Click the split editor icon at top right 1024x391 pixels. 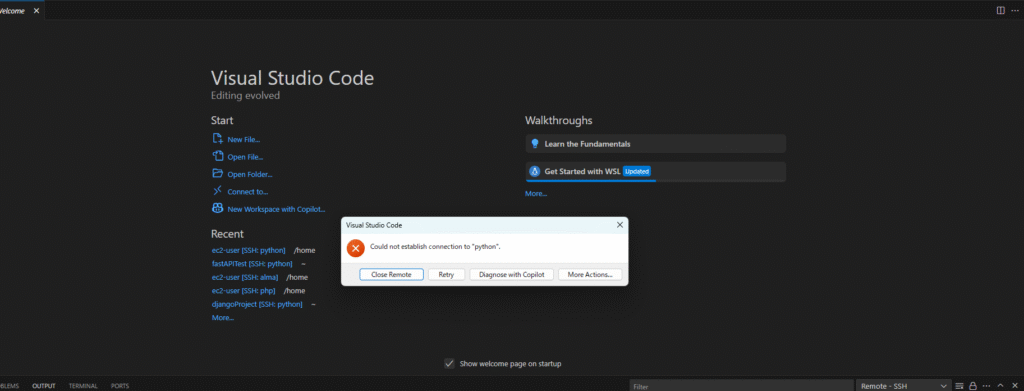tap(1000, 10)
